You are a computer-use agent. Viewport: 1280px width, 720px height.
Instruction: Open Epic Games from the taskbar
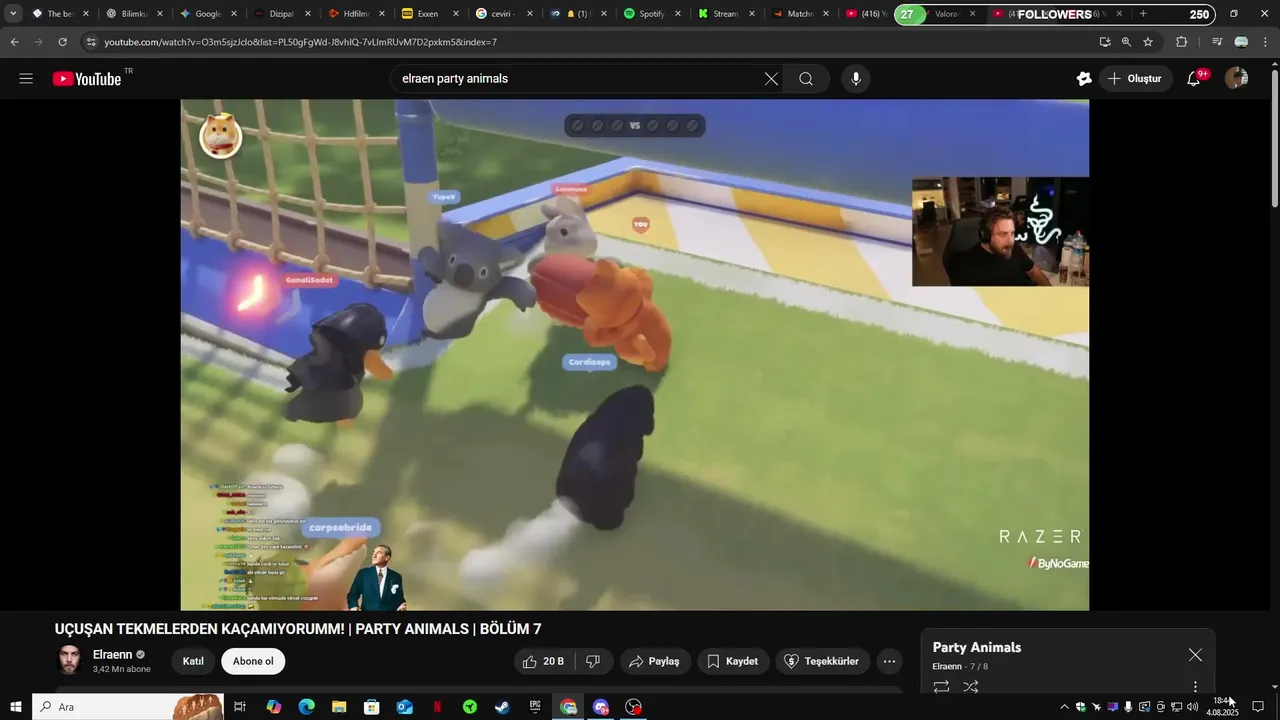535,707
